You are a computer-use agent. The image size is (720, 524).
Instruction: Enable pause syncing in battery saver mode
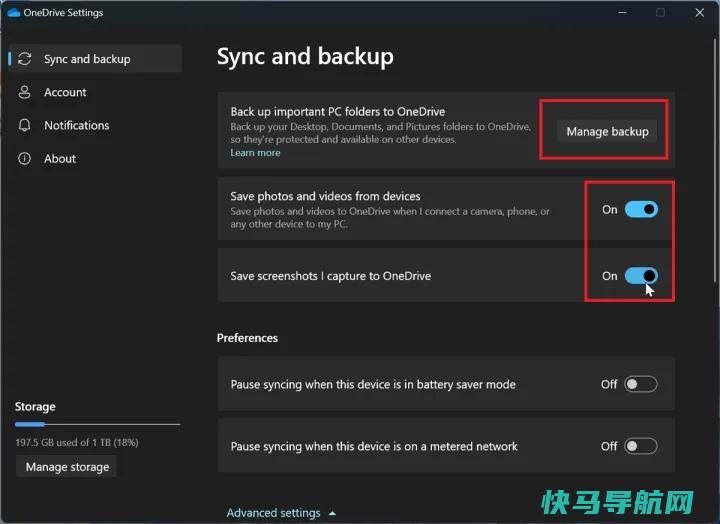pos(641,384)
